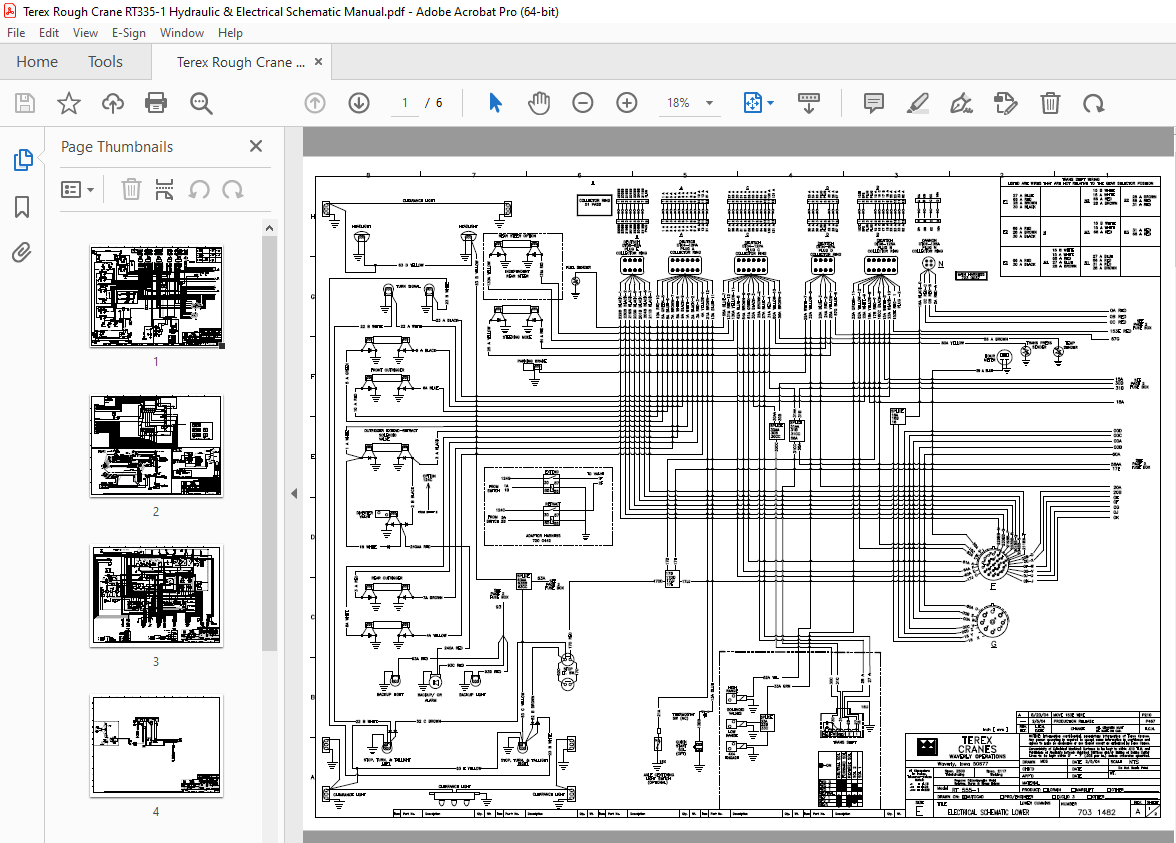Open the Edit menu
Viewport: 1176px width, 843px height.
point(49,33)
